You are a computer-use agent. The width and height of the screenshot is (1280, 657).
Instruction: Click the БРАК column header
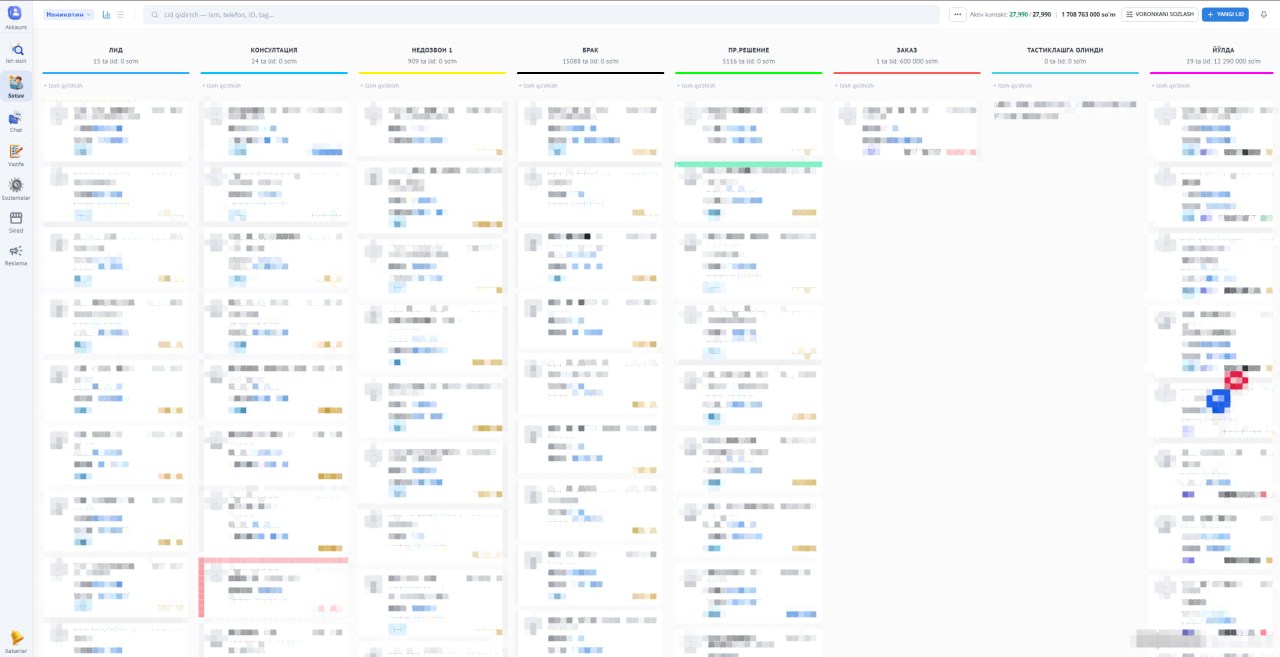(x=590, y=50)
